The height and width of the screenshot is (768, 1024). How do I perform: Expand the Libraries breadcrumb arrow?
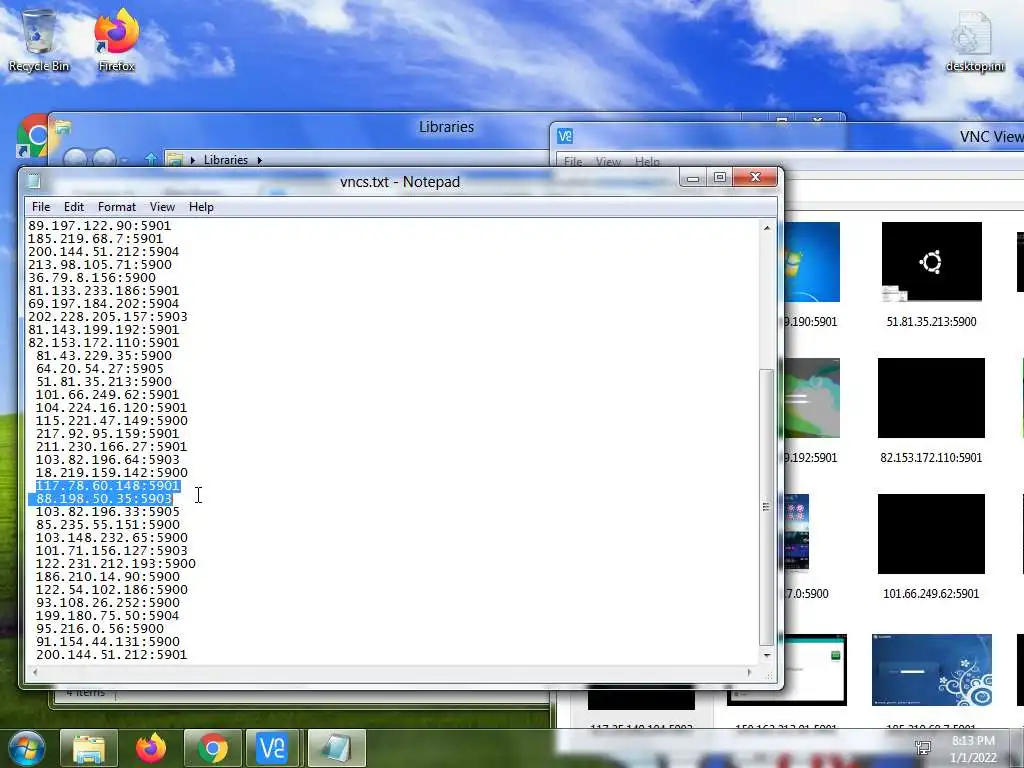tap(259, 160)
